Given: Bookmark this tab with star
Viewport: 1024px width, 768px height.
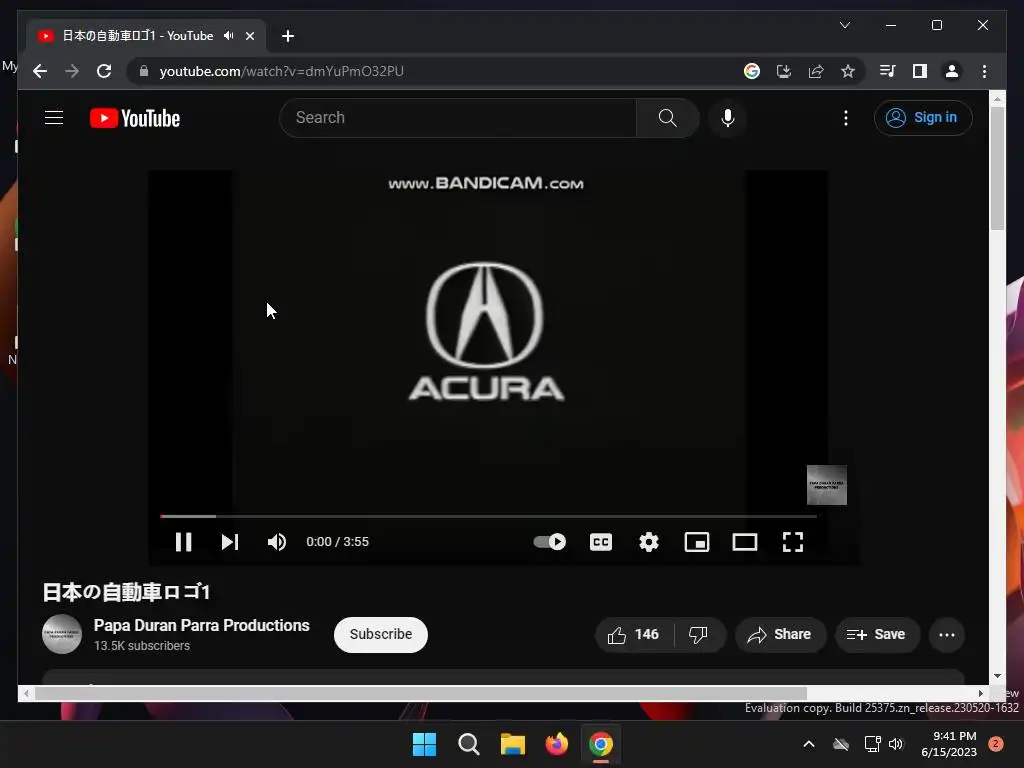Looking at the screenshot, I should click(848, 71).
